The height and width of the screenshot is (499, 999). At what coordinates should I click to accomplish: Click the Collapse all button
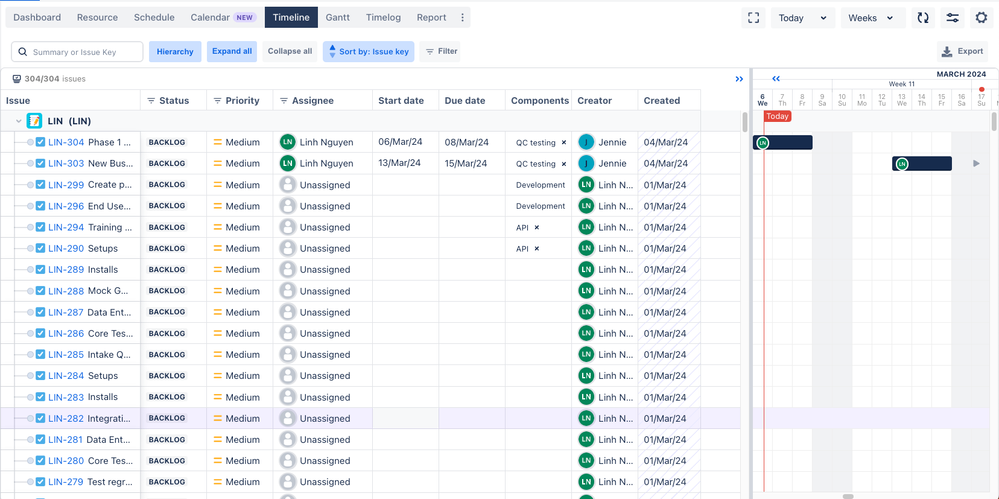coord(290,52)
